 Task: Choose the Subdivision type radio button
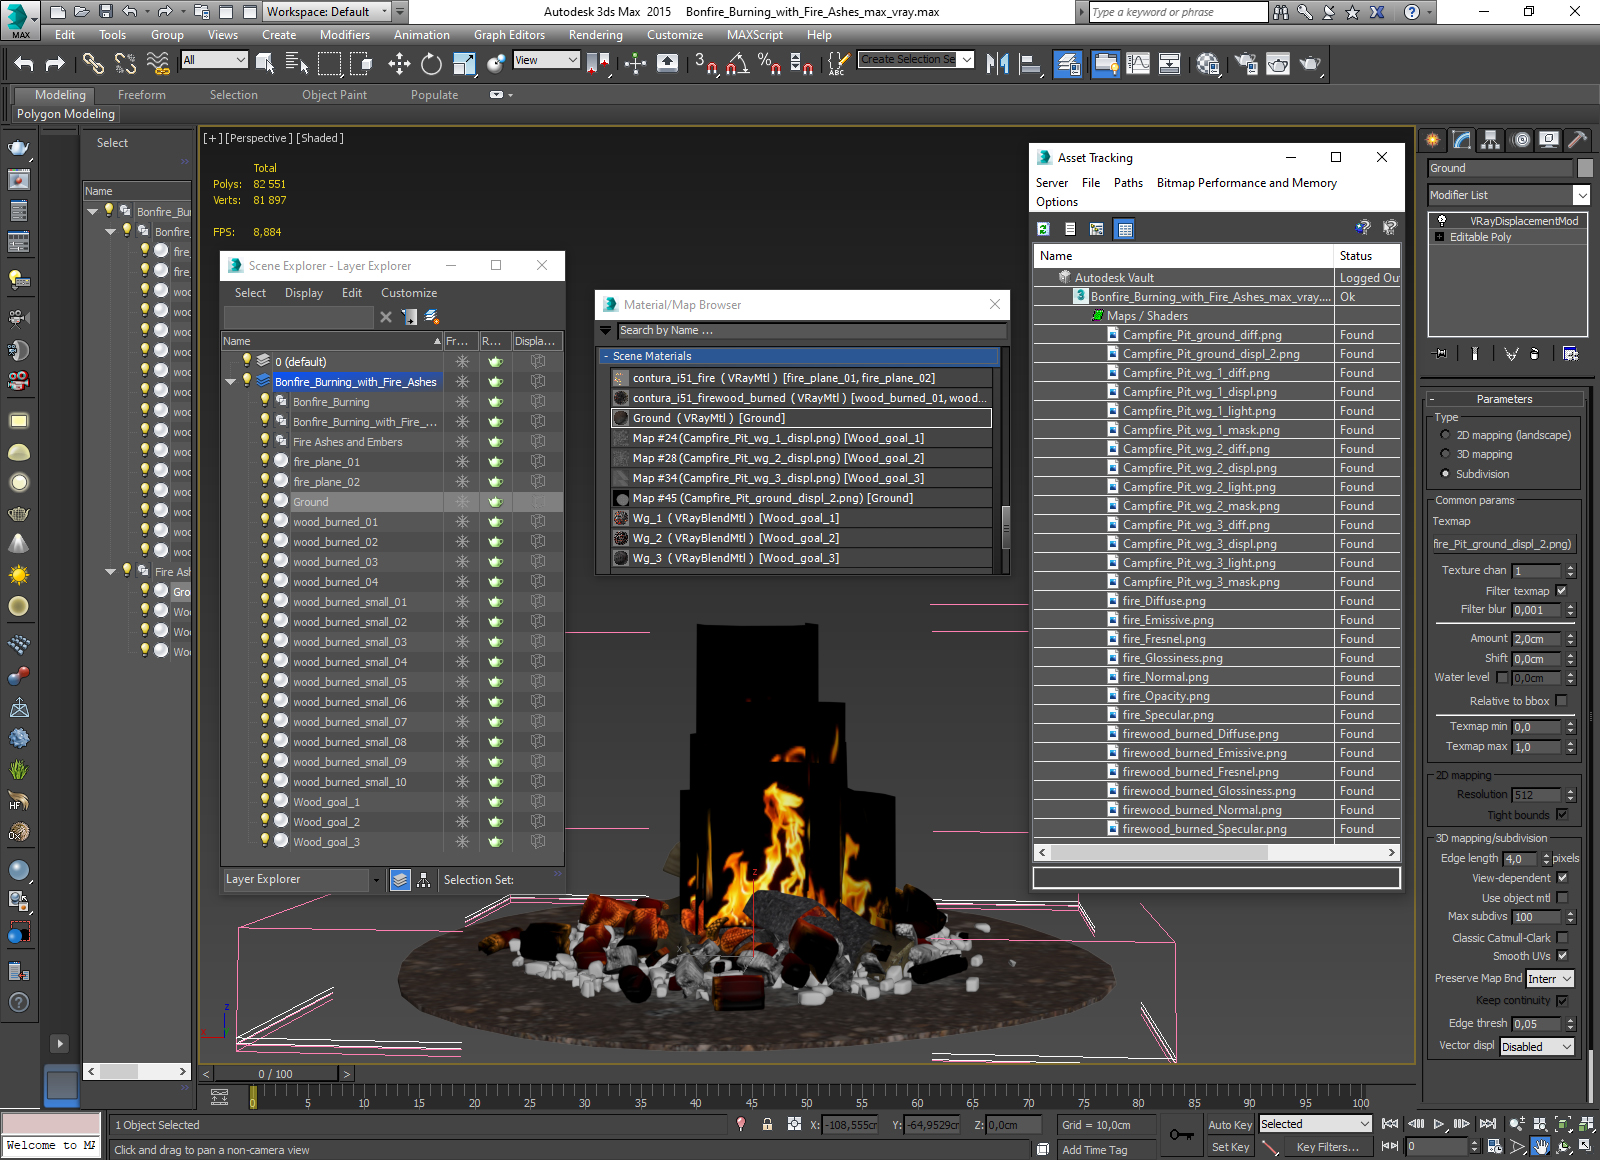1445,474
